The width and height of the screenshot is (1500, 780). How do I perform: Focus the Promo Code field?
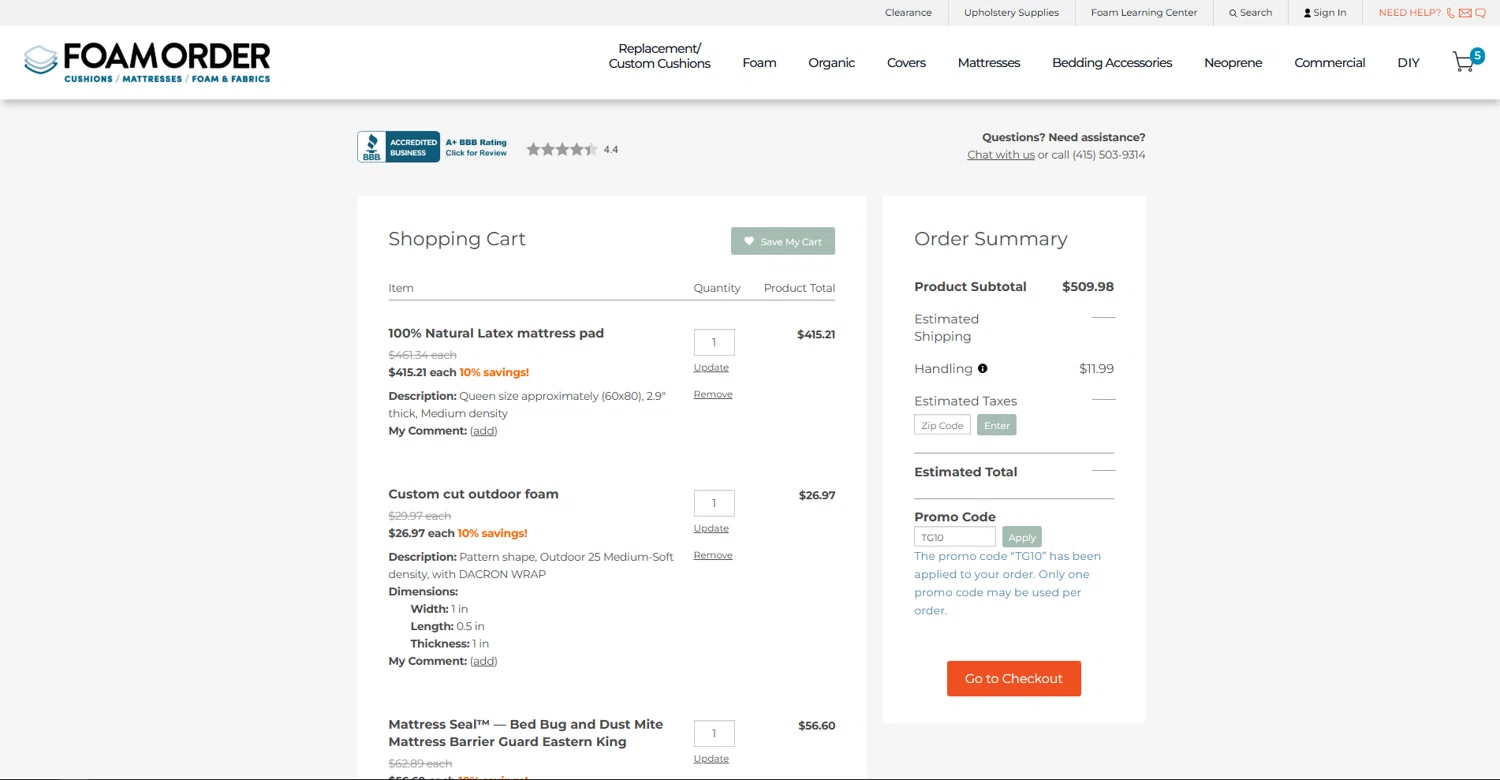[x=955, y=537]
